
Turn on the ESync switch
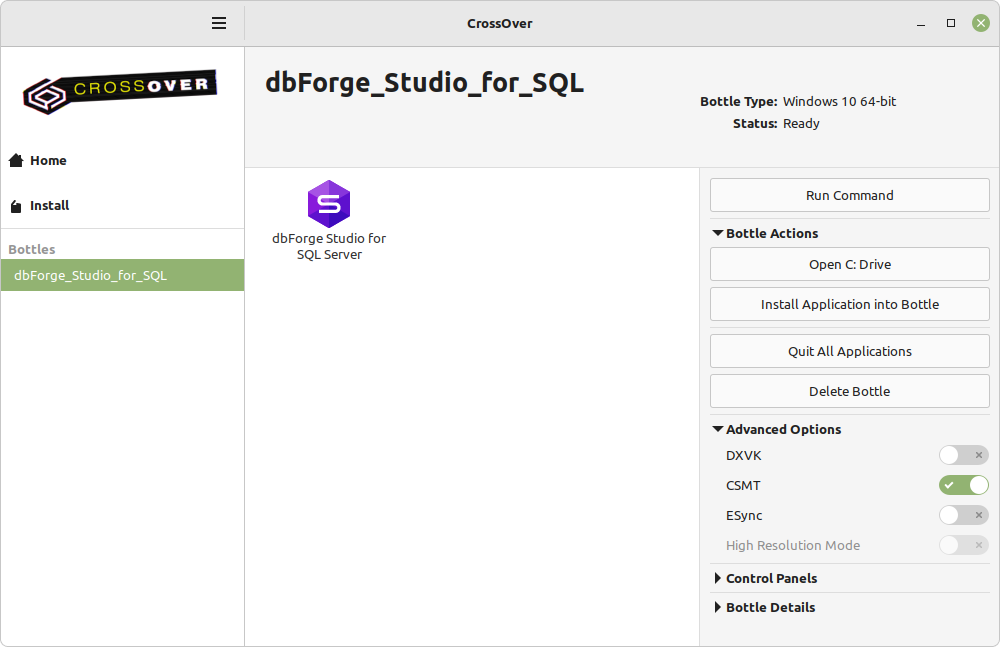(x=963, y=516)
